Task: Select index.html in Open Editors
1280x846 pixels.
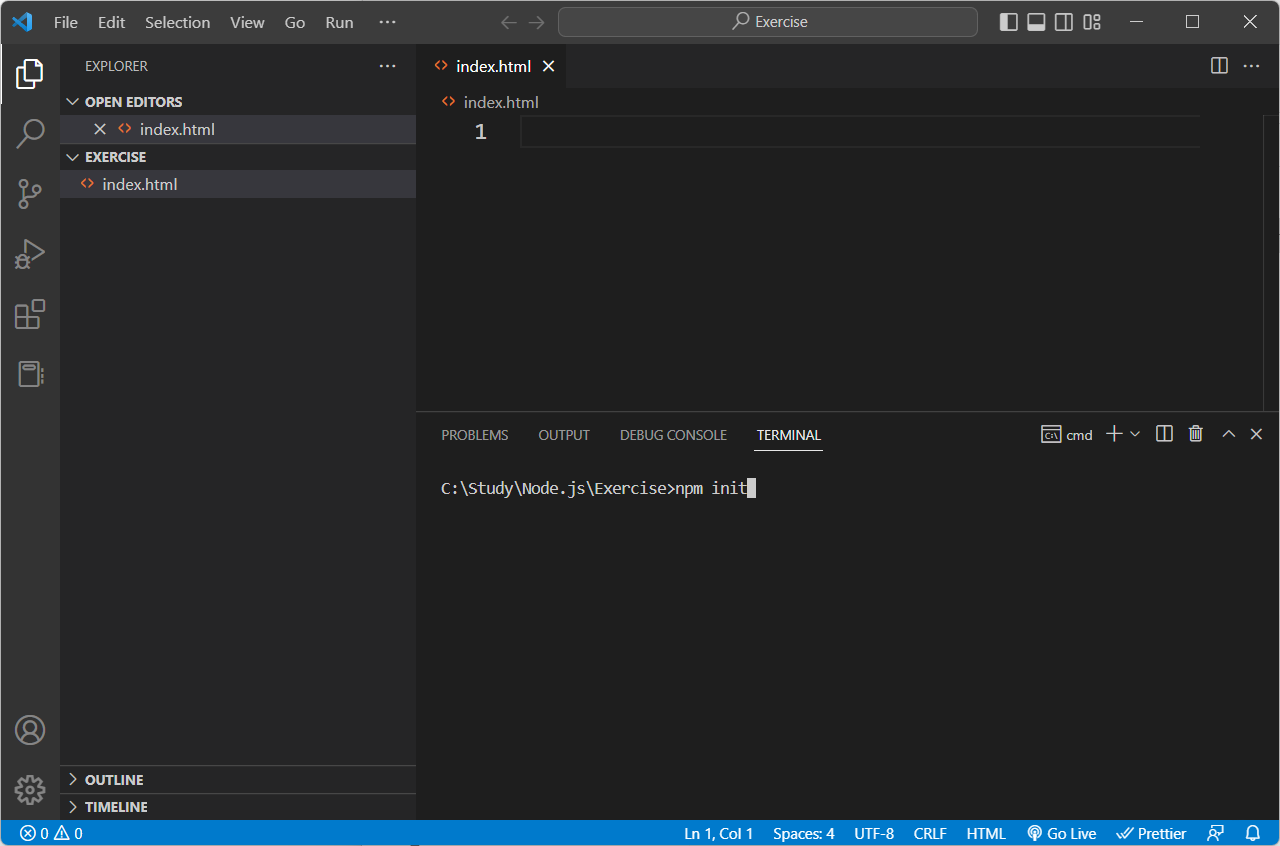Action: click(238, 129)
